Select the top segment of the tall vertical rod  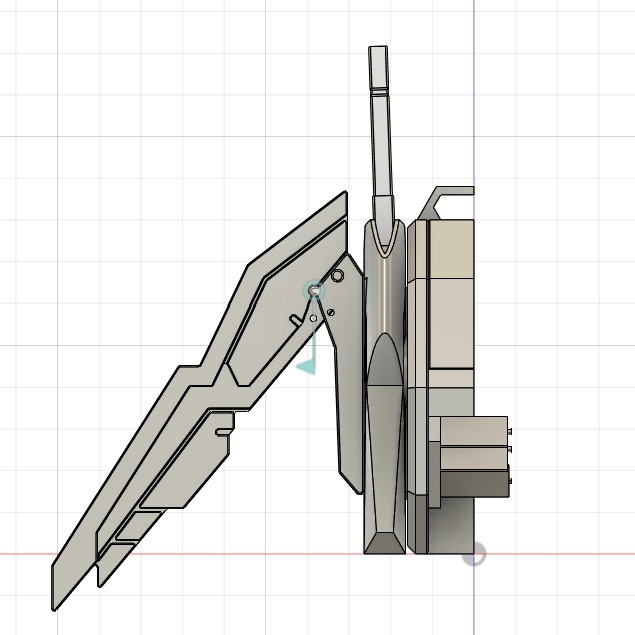pyautogui.click(x=378, y=67)
